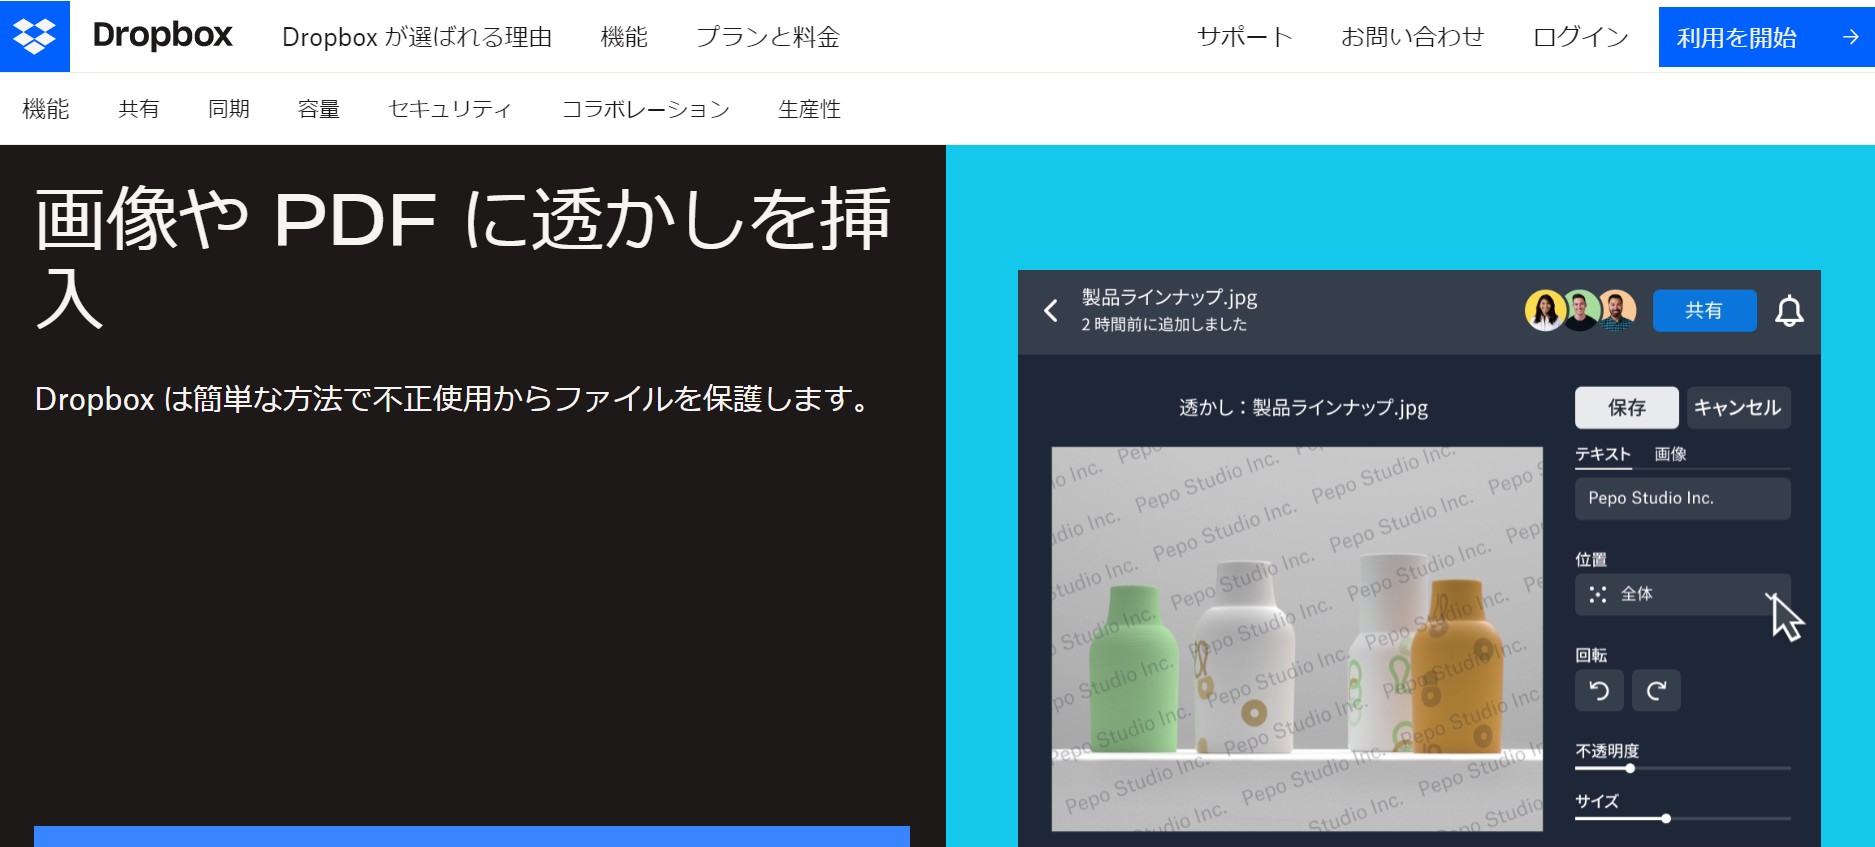Open notifications with the bell icon
The width and height of the screenshot is (1875, 847).
1789,311
